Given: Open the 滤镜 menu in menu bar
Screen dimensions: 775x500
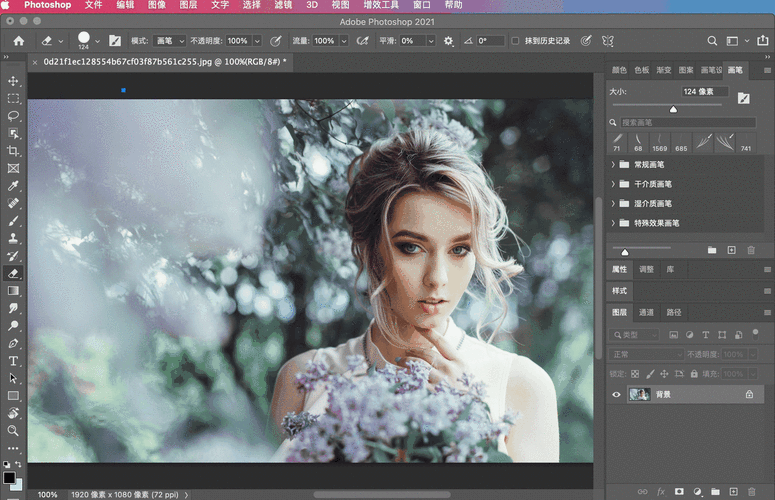Looking at the screenshot, I should 282,5.
